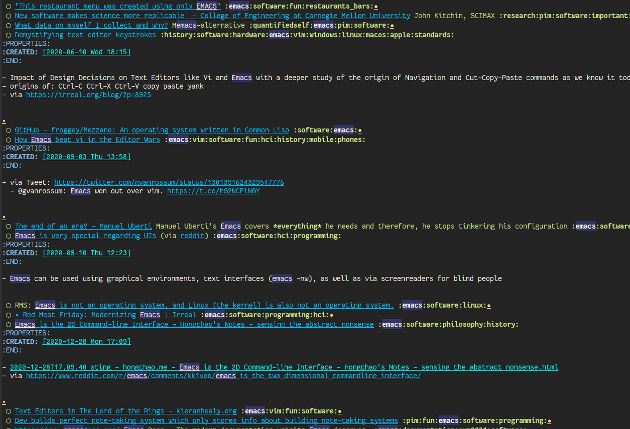Expand folded marker on the Mezzano heading line
Screen dimensions: 630x429
[x=360, y=131]
